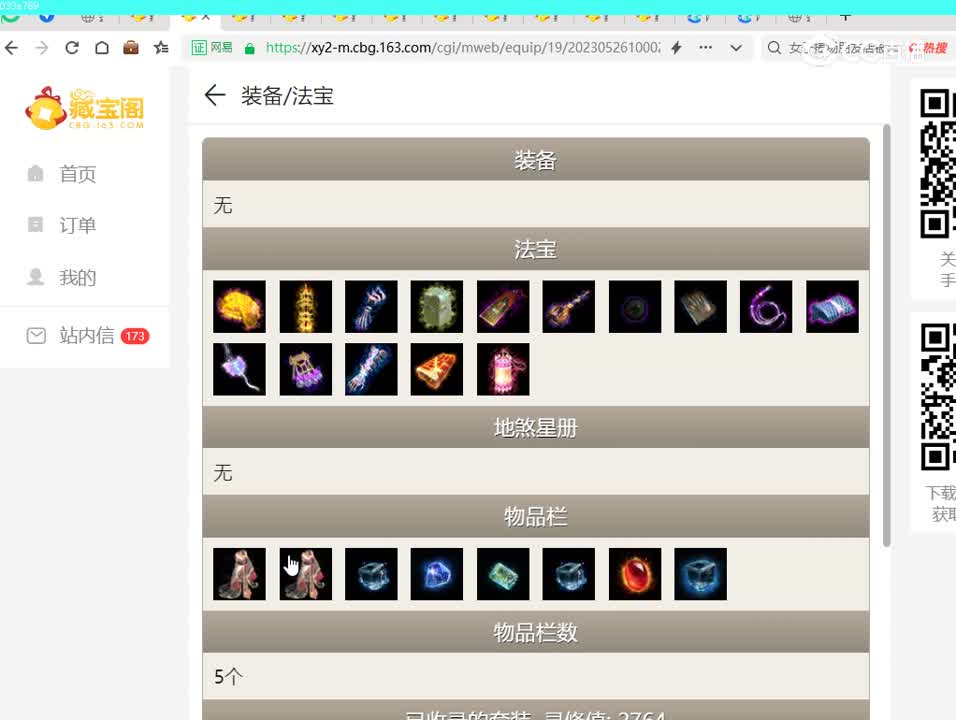Select the 首页 home icon in sidebar
Image resolution: width=956 pixels, height=720 pixels.
[36, 174]
